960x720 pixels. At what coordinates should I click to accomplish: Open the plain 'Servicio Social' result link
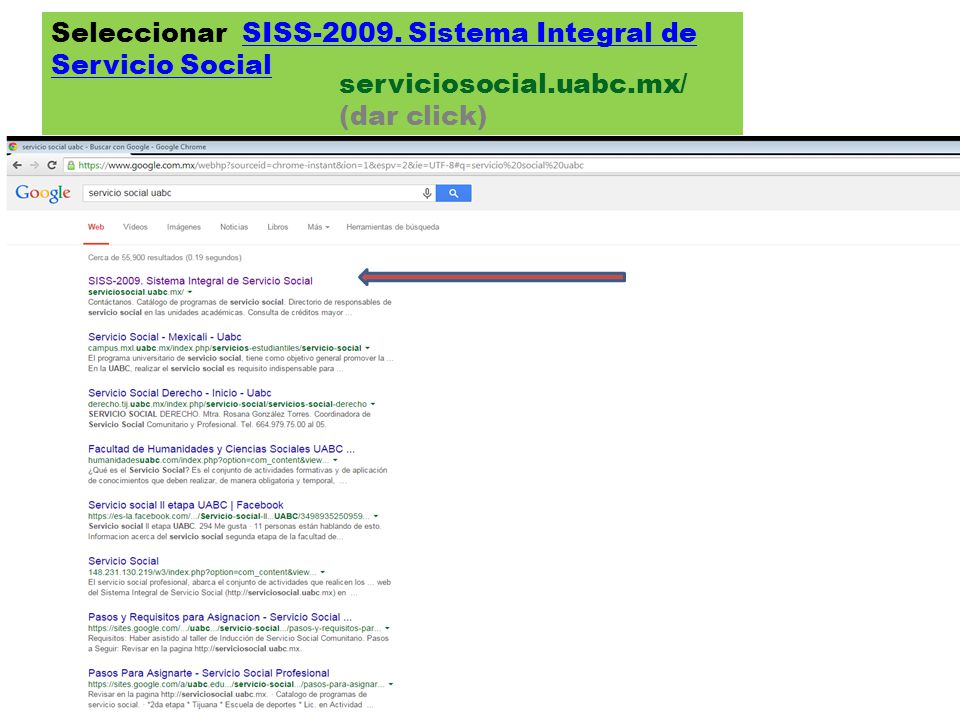pos(123,561)
